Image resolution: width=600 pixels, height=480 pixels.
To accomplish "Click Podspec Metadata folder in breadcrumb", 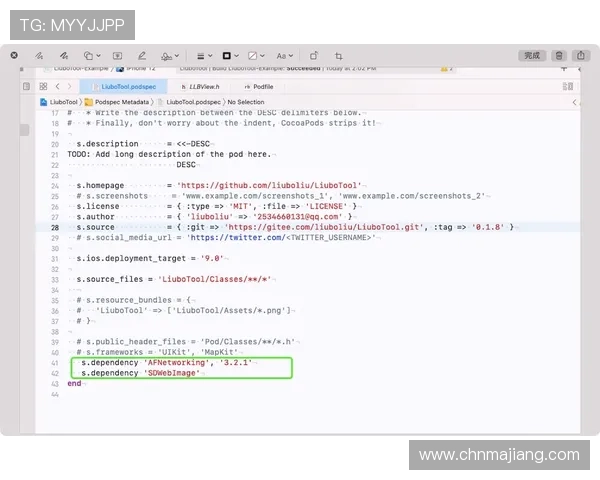I will (x=122, y=102).
